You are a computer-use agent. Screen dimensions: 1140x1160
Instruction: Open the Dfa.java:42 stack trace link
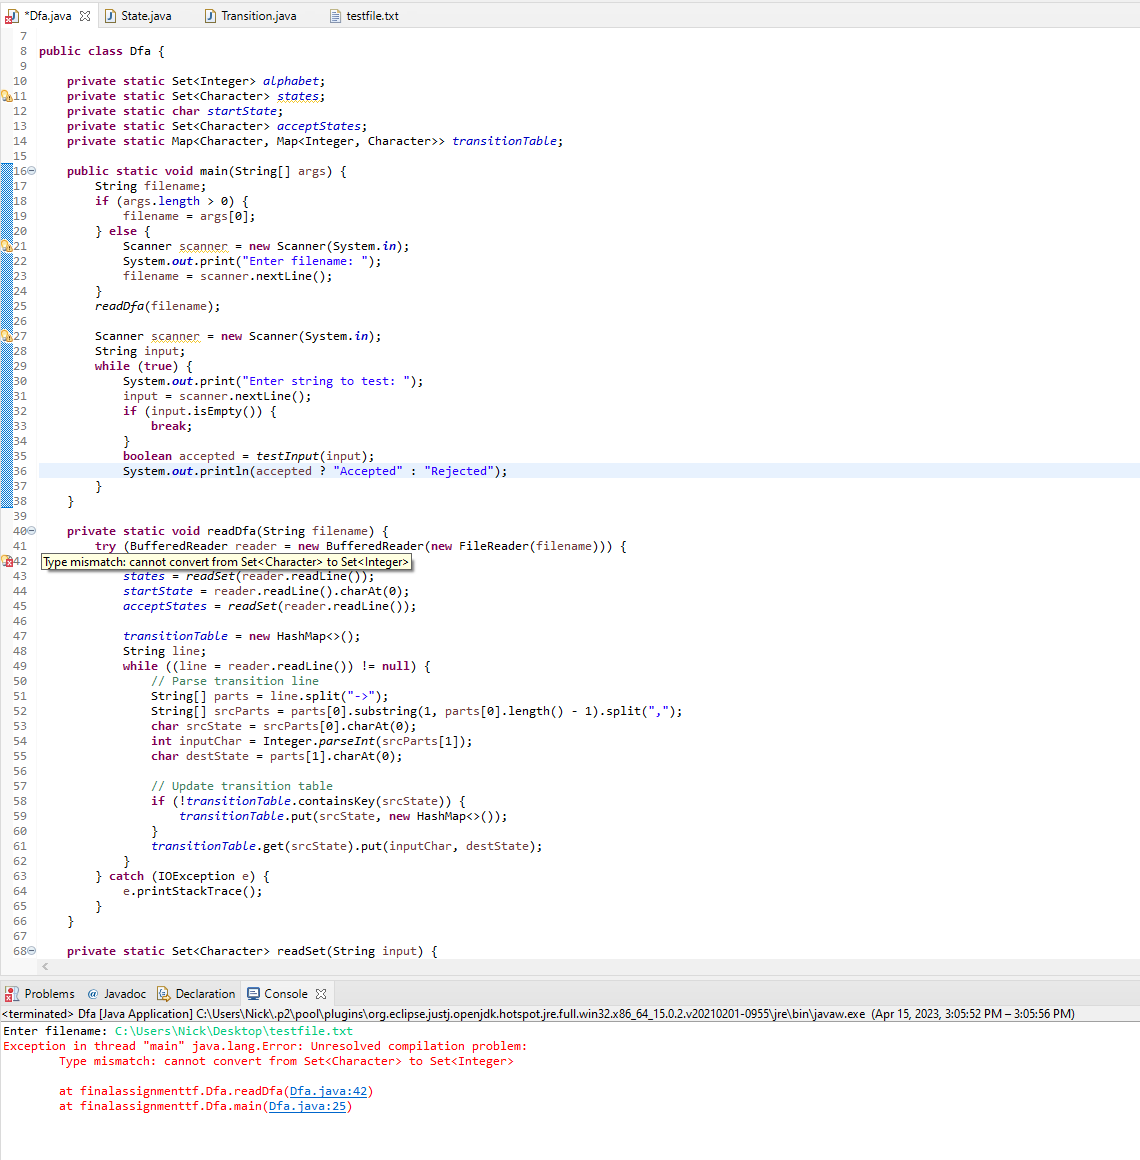pos(328,1091)
